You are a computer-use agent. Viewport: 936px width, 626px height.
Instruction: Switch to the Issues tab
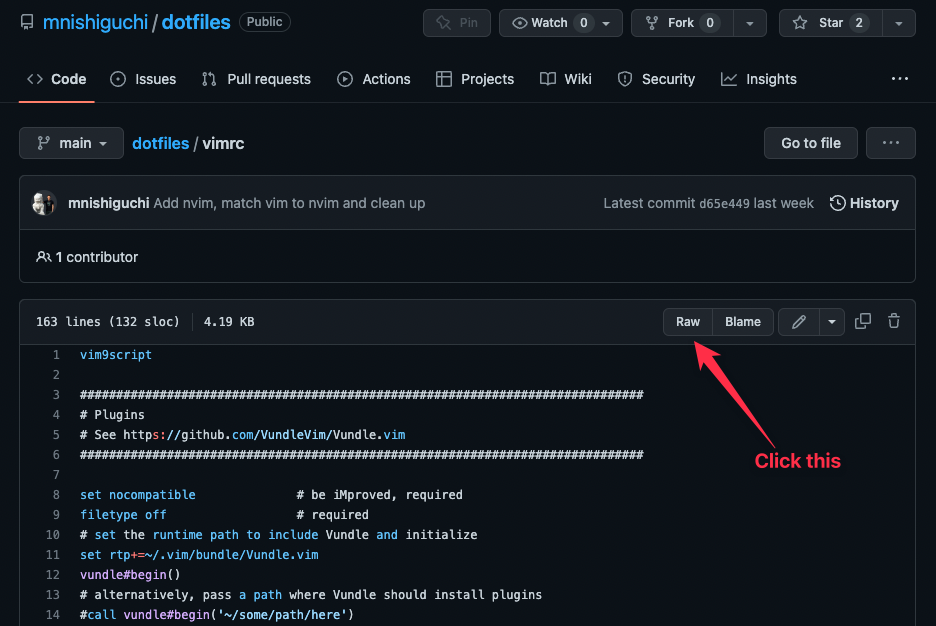click(143, 78)
